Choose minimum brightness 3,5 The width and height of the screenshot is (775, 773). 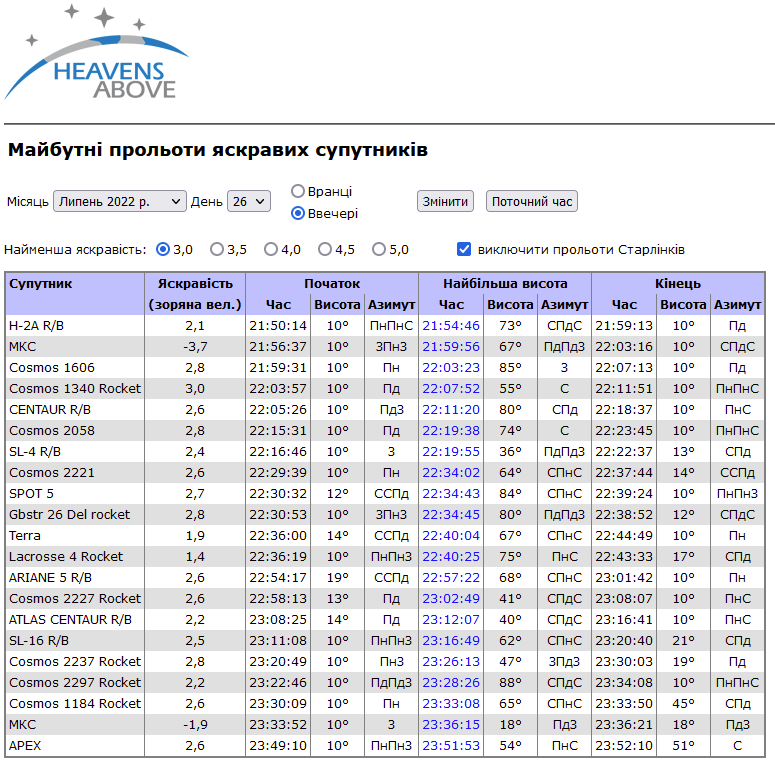pyautogui.click(x=217, y=249)
